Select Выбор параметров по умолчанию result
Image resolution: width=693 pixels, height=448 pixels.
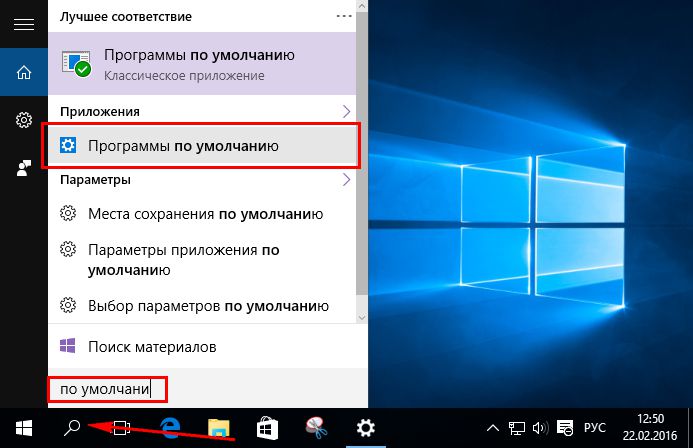[205, 304]
